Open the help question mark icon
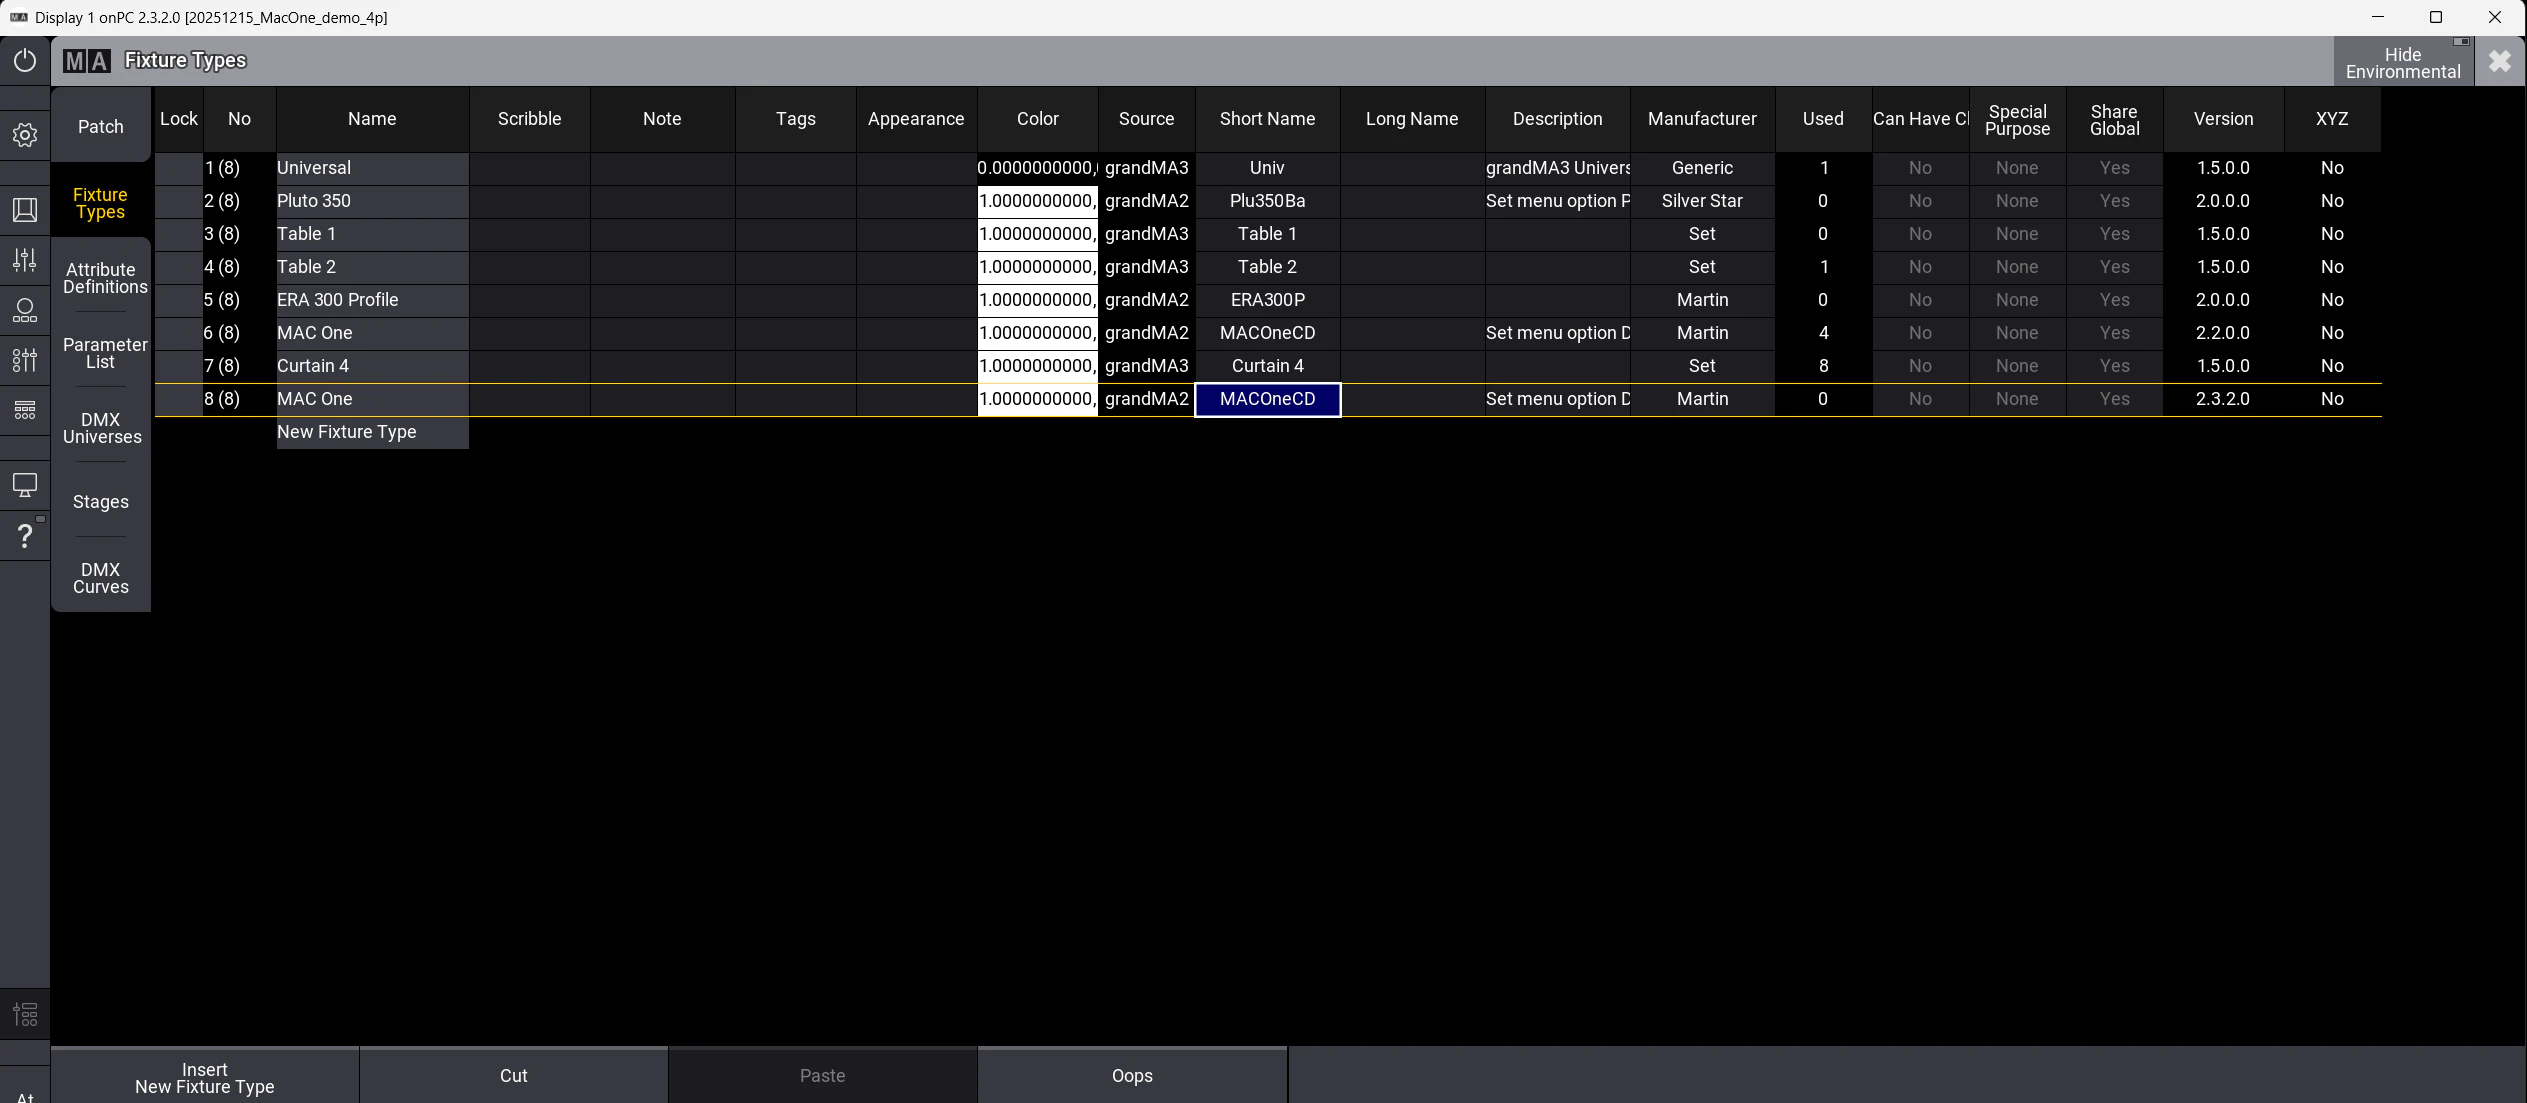Screen dimensions: 2527x1103 (x=25, y=536)
